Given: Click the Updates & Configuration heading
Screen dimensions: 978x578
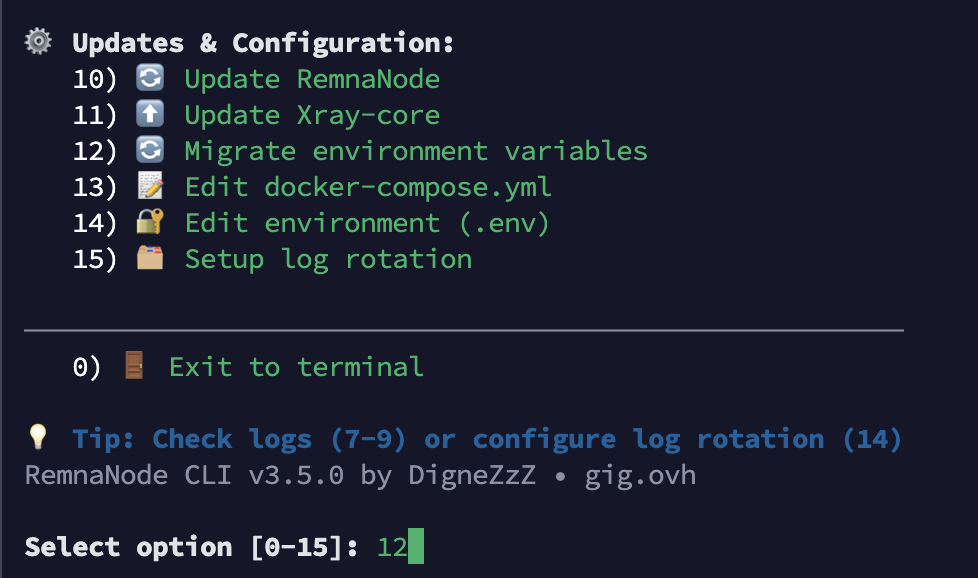Looking at the screenshot, I should [263, 43].
